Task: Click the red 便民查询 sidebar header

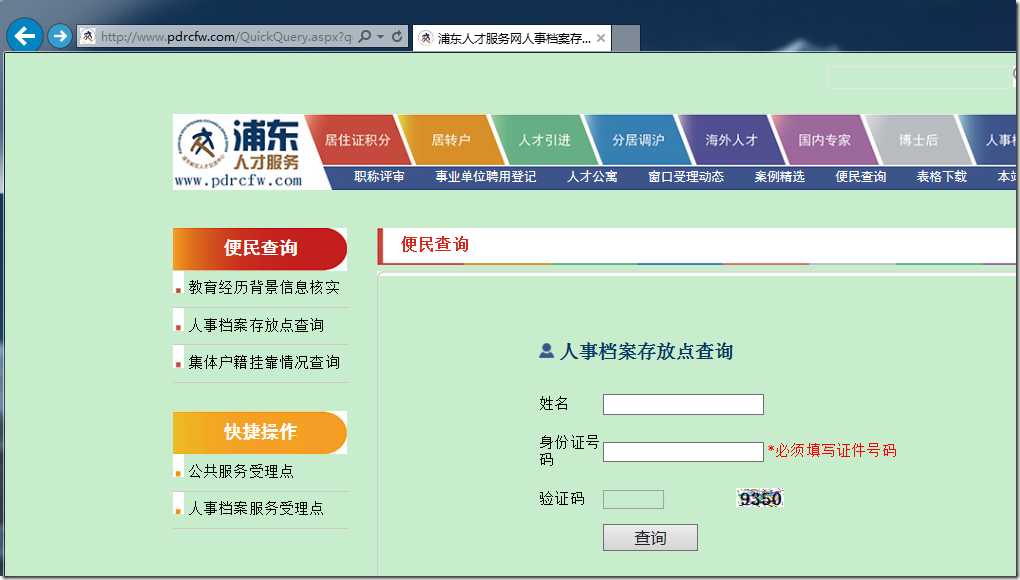Action: tap(260, 248)
